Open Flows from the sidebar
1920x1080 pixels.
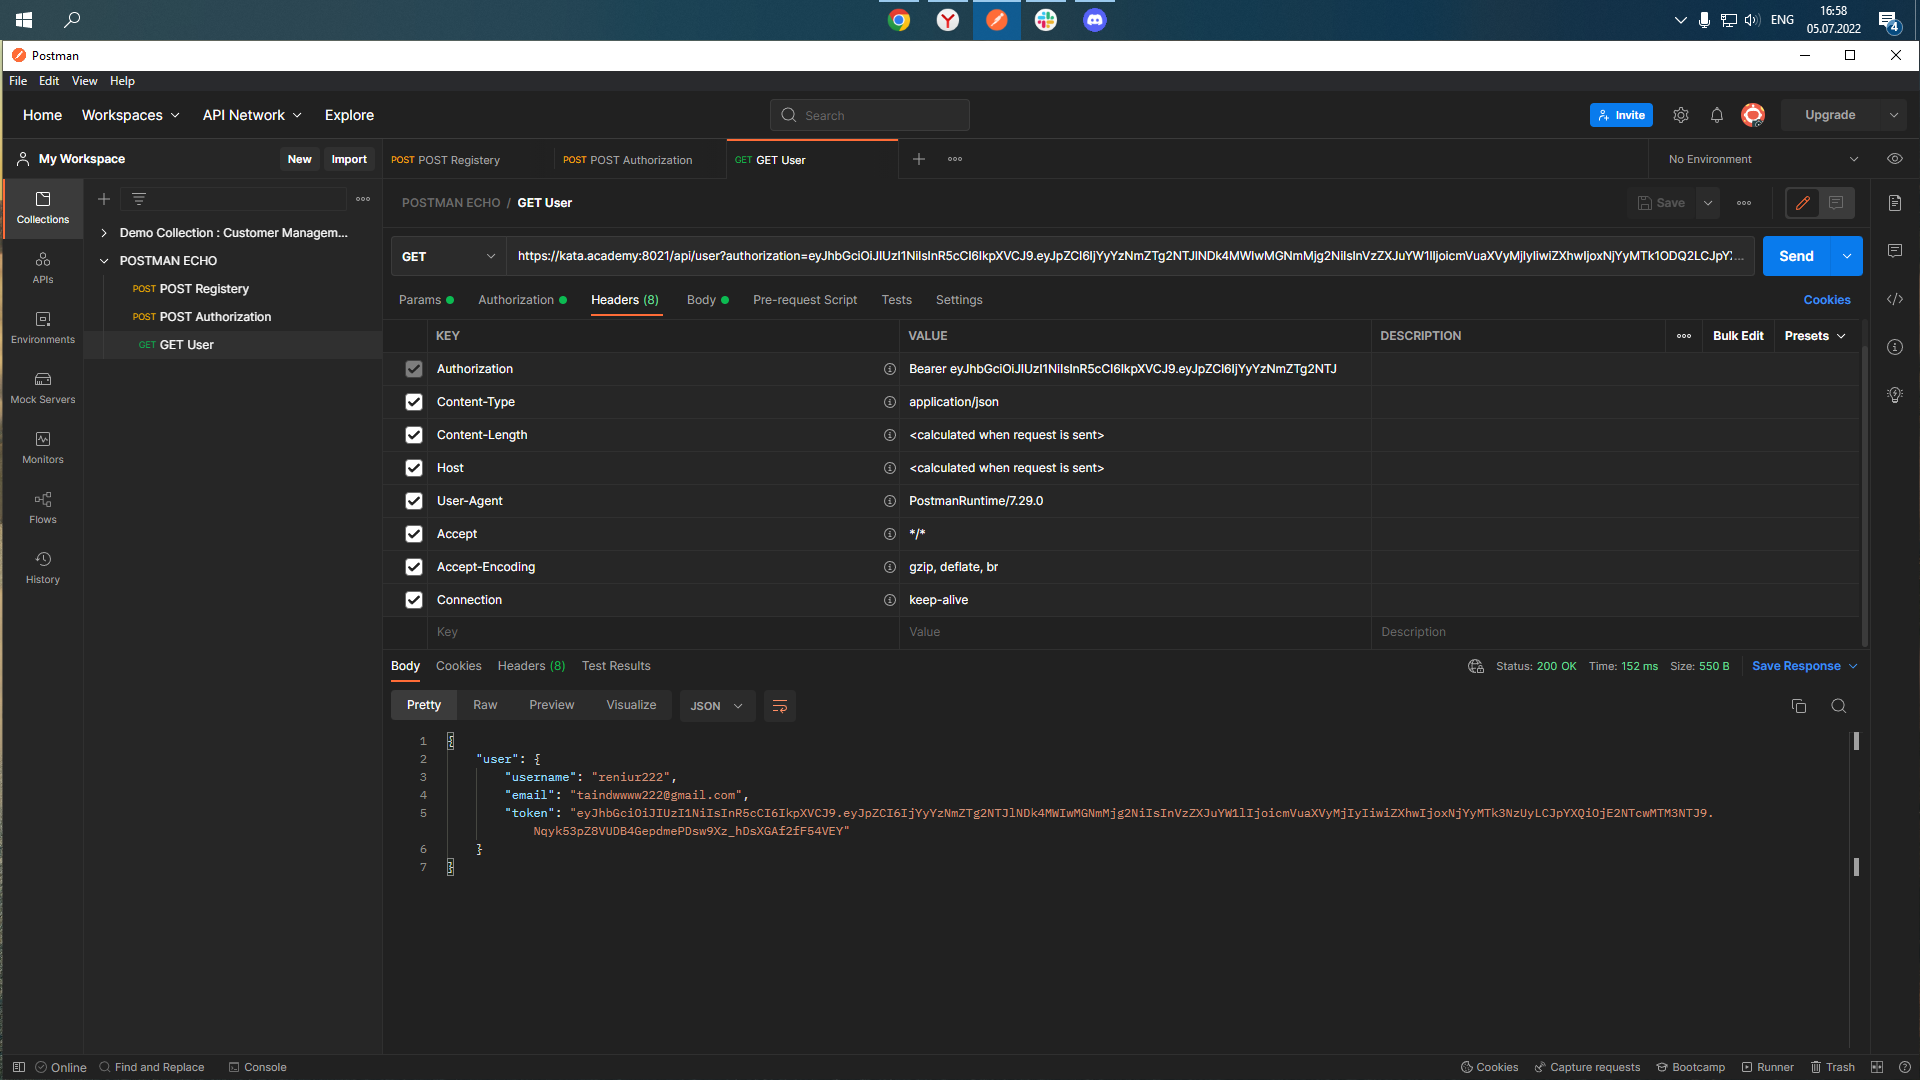(42, 508)
